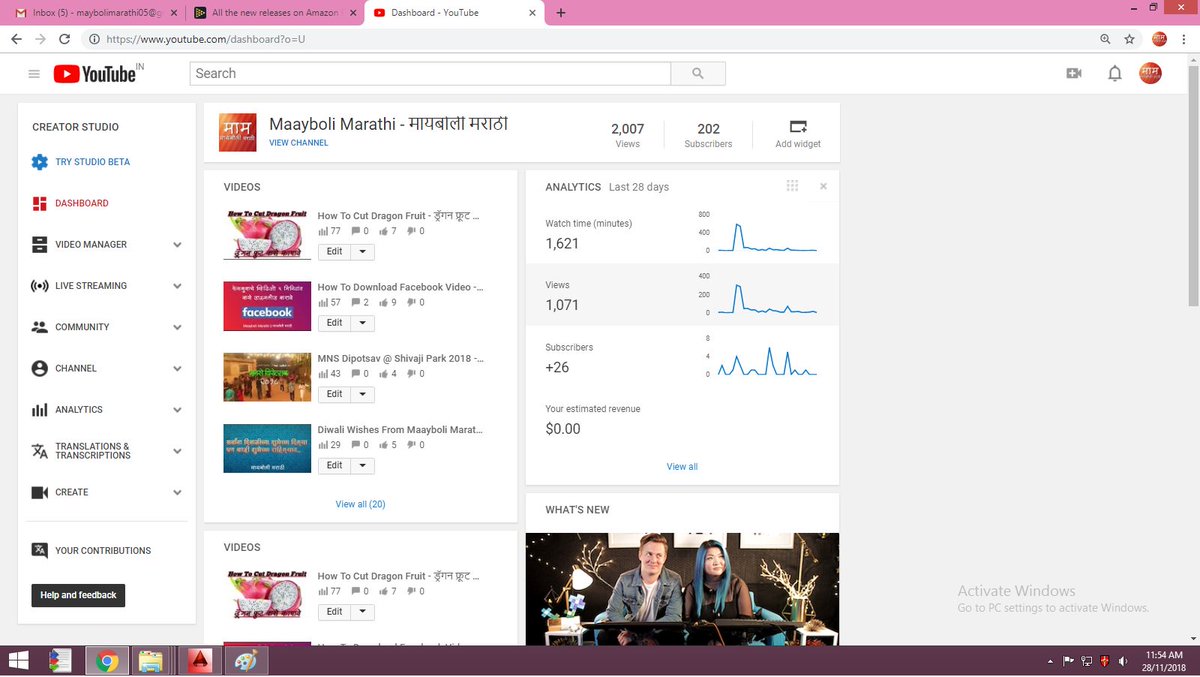
Task: Click View all (20) videos link
Action: [x=360, y=504]
